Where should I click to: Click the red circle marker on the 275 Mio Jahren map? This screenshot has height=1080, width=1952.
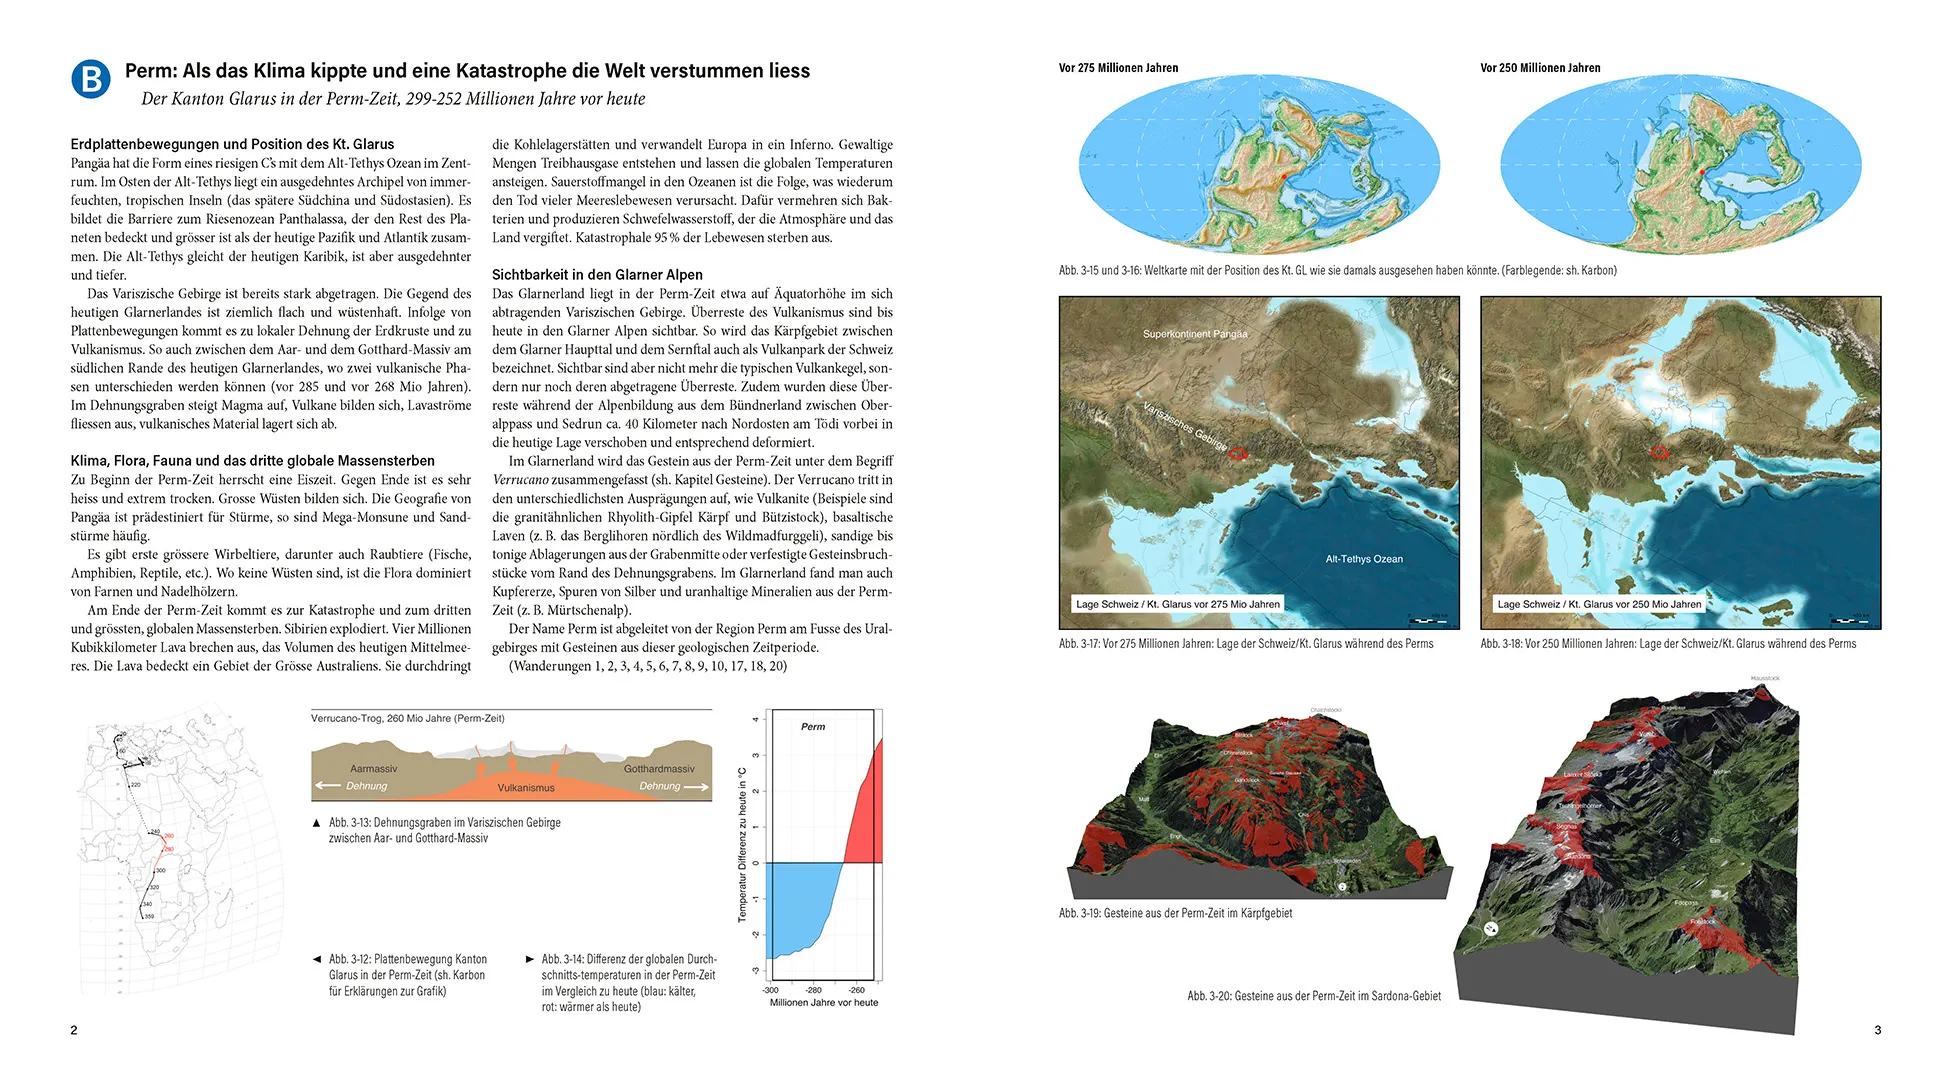pos(1238,454)
